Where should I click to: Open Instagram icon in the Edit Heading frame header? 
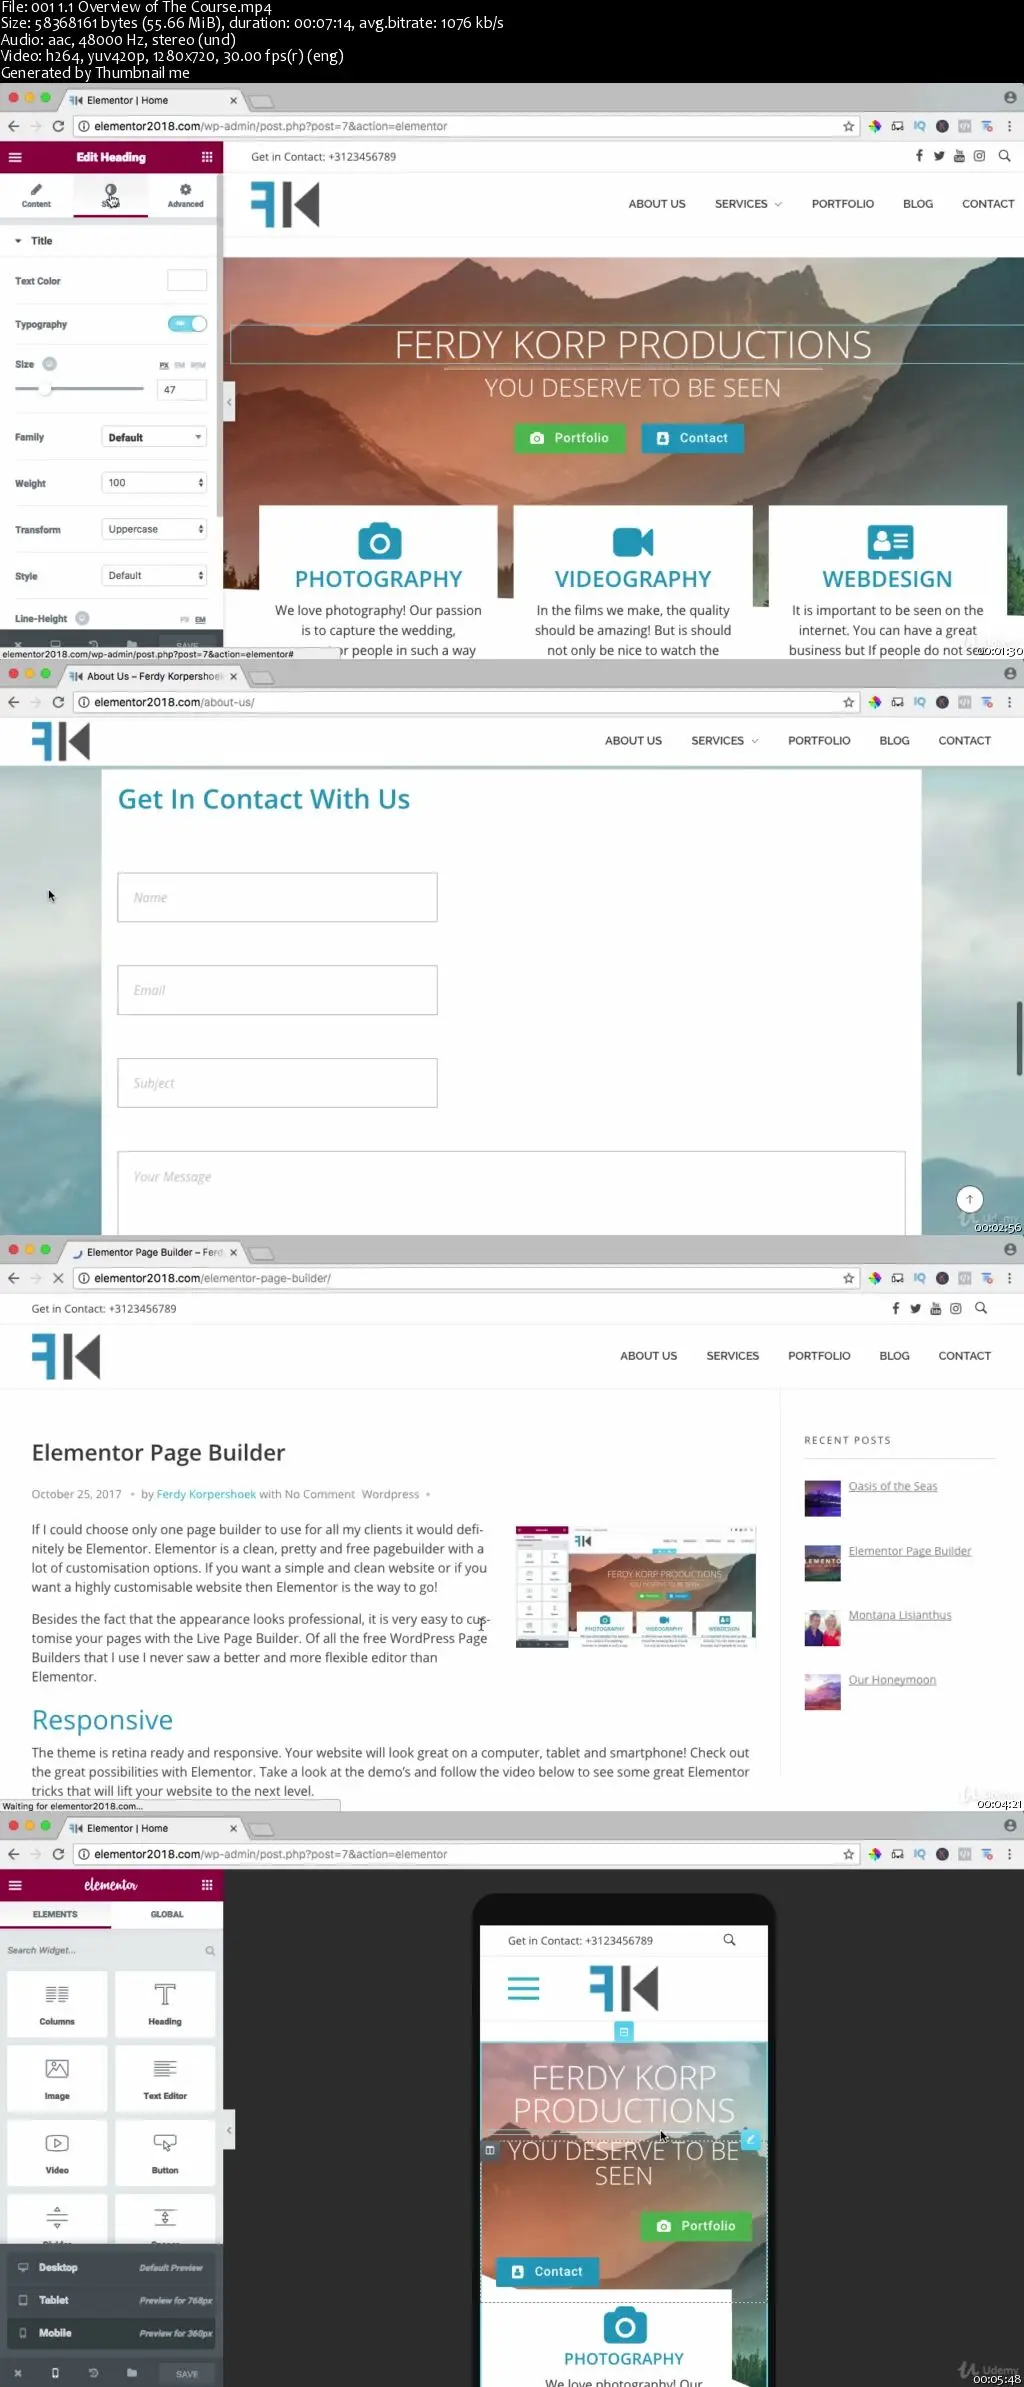[980, 156]
